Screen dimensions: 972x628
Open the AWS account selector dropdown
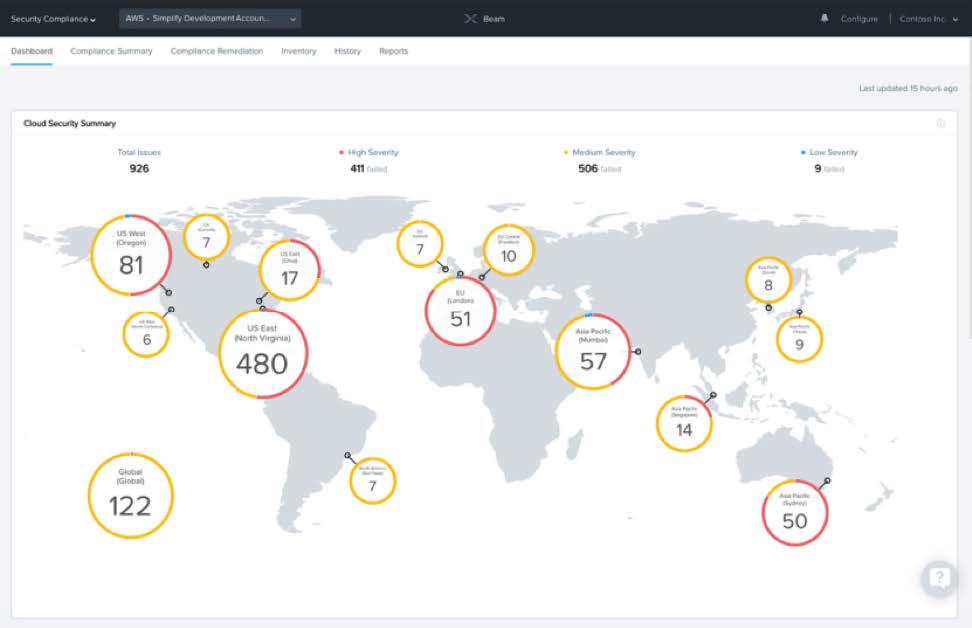click(210, 19)
